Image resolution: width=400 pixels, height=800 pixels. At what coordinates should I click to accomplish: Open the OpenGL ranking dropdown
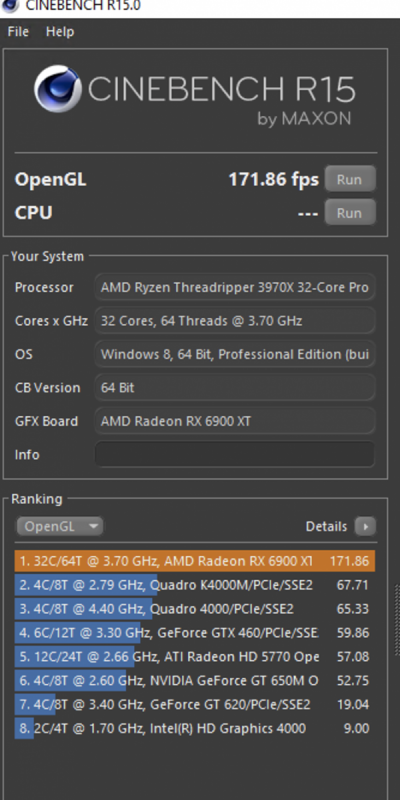pyautogui.click(x=60, y=526)
